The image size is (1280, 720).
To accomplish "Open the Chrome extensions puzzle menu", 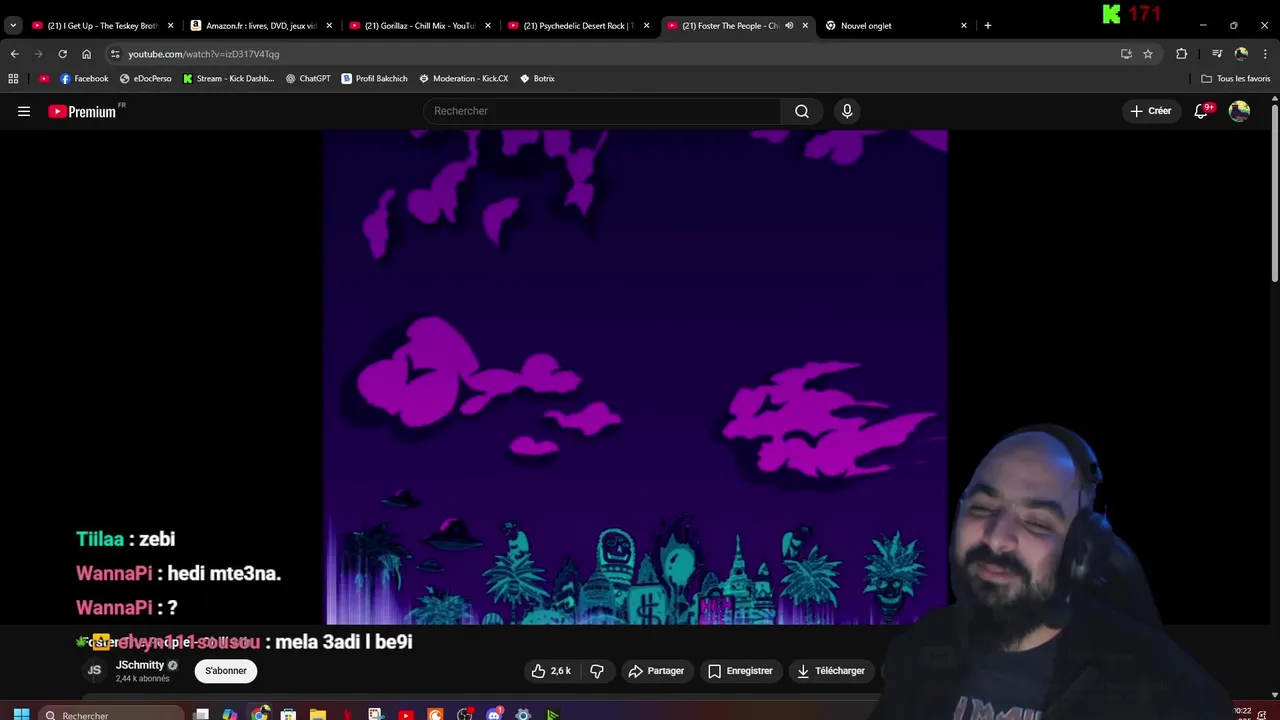I will pyautogui.click(x=1181, y=54).
